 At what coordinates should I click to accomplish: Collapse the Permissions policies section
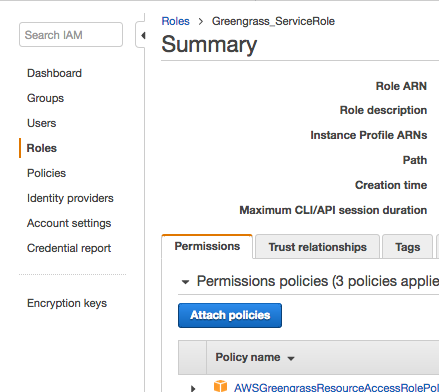pos(185,282)
